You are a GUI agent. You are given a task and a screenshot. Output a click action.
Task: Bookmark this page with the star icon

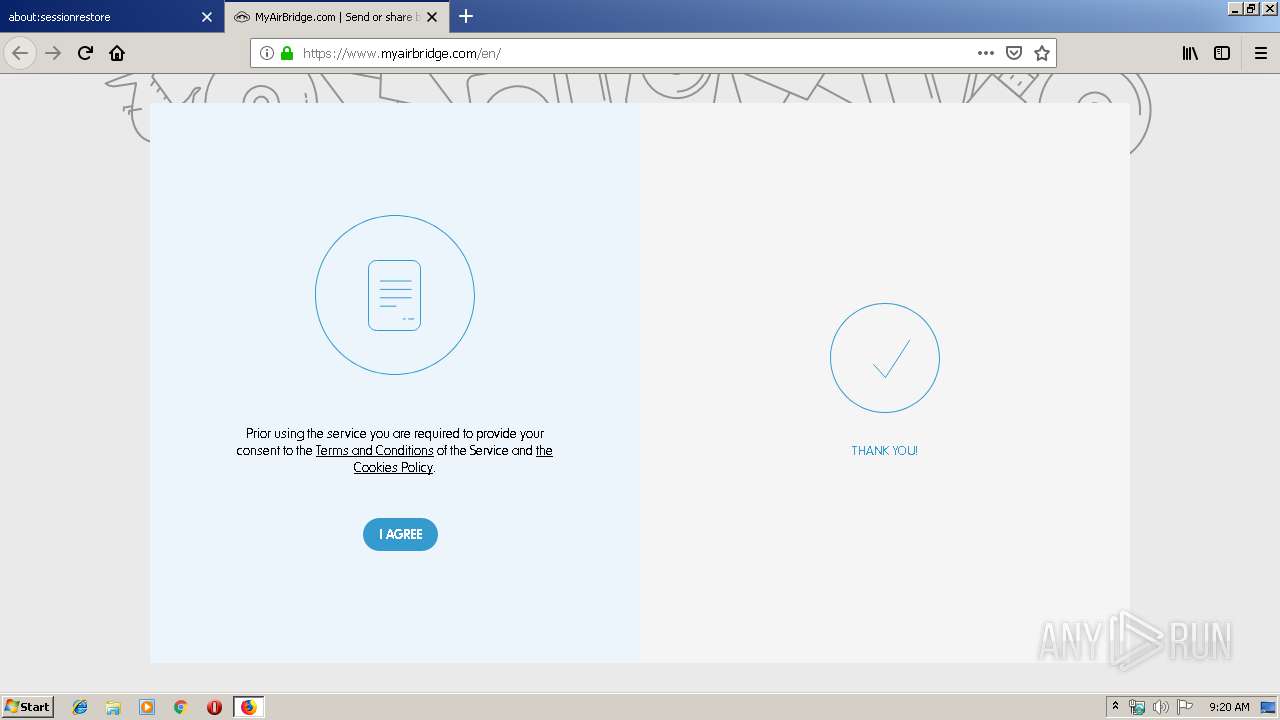click(1042, 53)
